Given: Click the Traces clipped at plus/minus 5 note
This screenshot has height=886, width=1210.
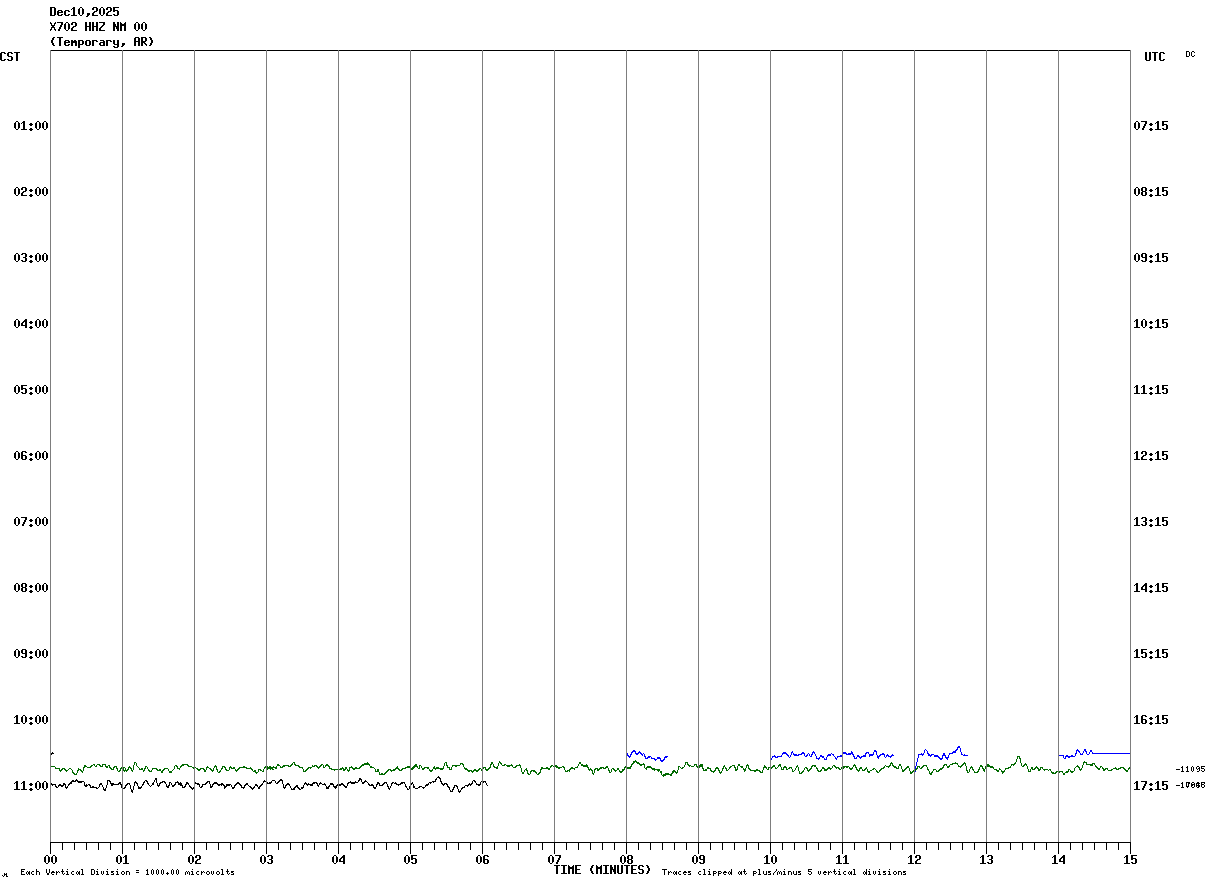Looking at the screenshot, I should tap(784, 872).
